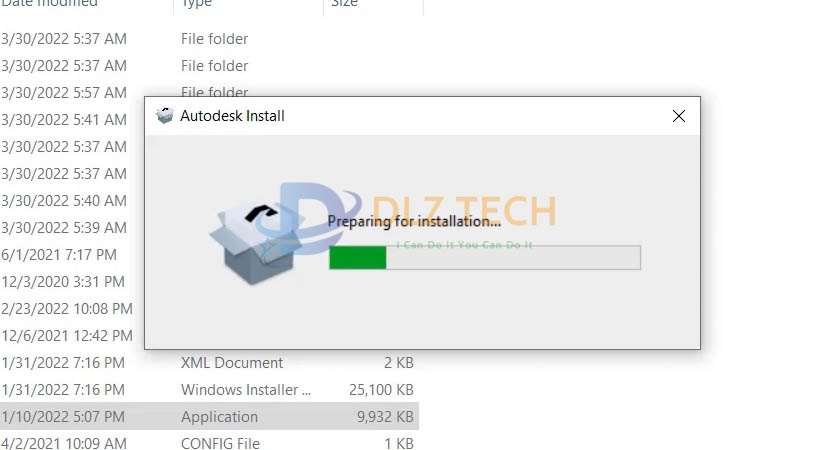
Task: Select the first File folder row
Action: (209, 39)
